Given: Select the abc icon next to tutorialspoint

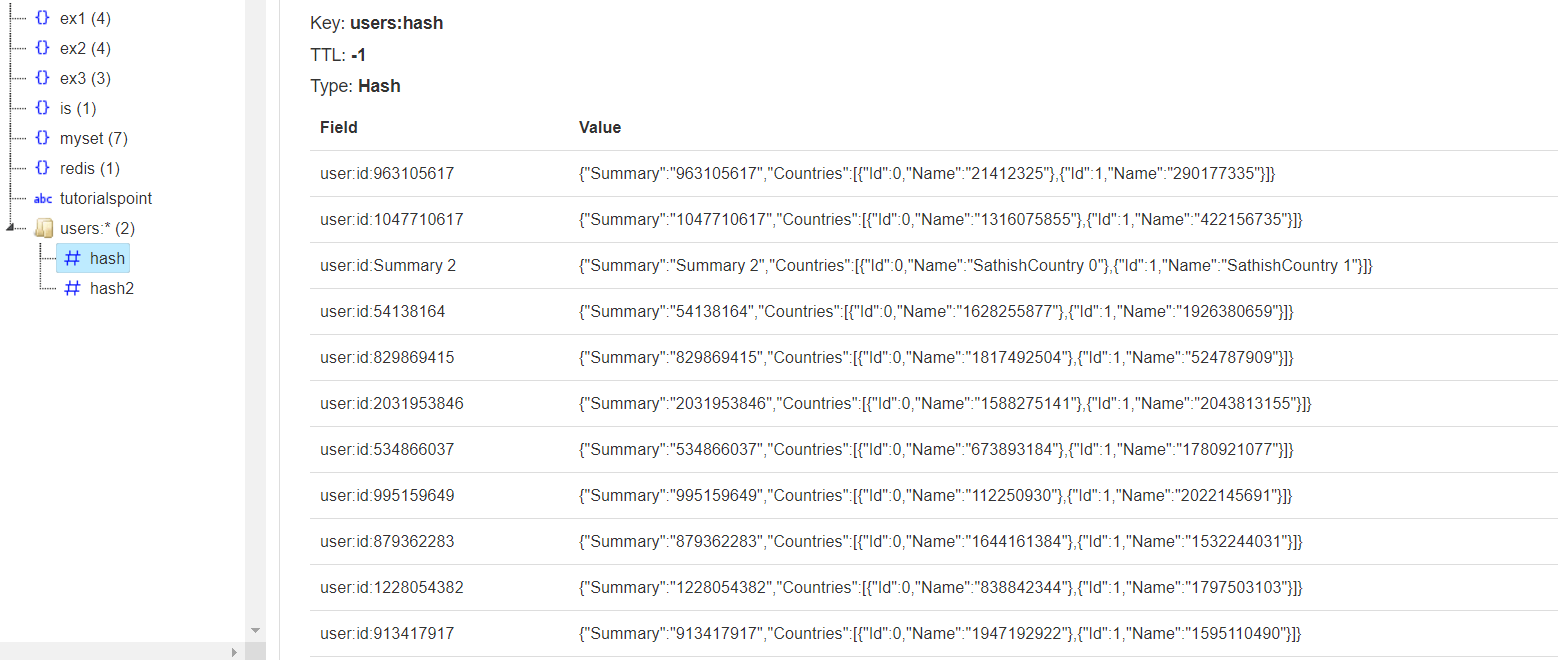Looking at the screenshot, I should click(42, 198).
